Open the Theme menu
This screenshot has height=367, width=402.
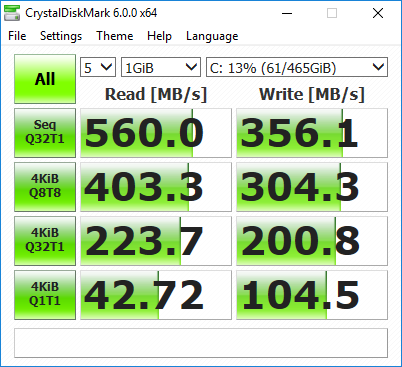click(x=115, y=36)
